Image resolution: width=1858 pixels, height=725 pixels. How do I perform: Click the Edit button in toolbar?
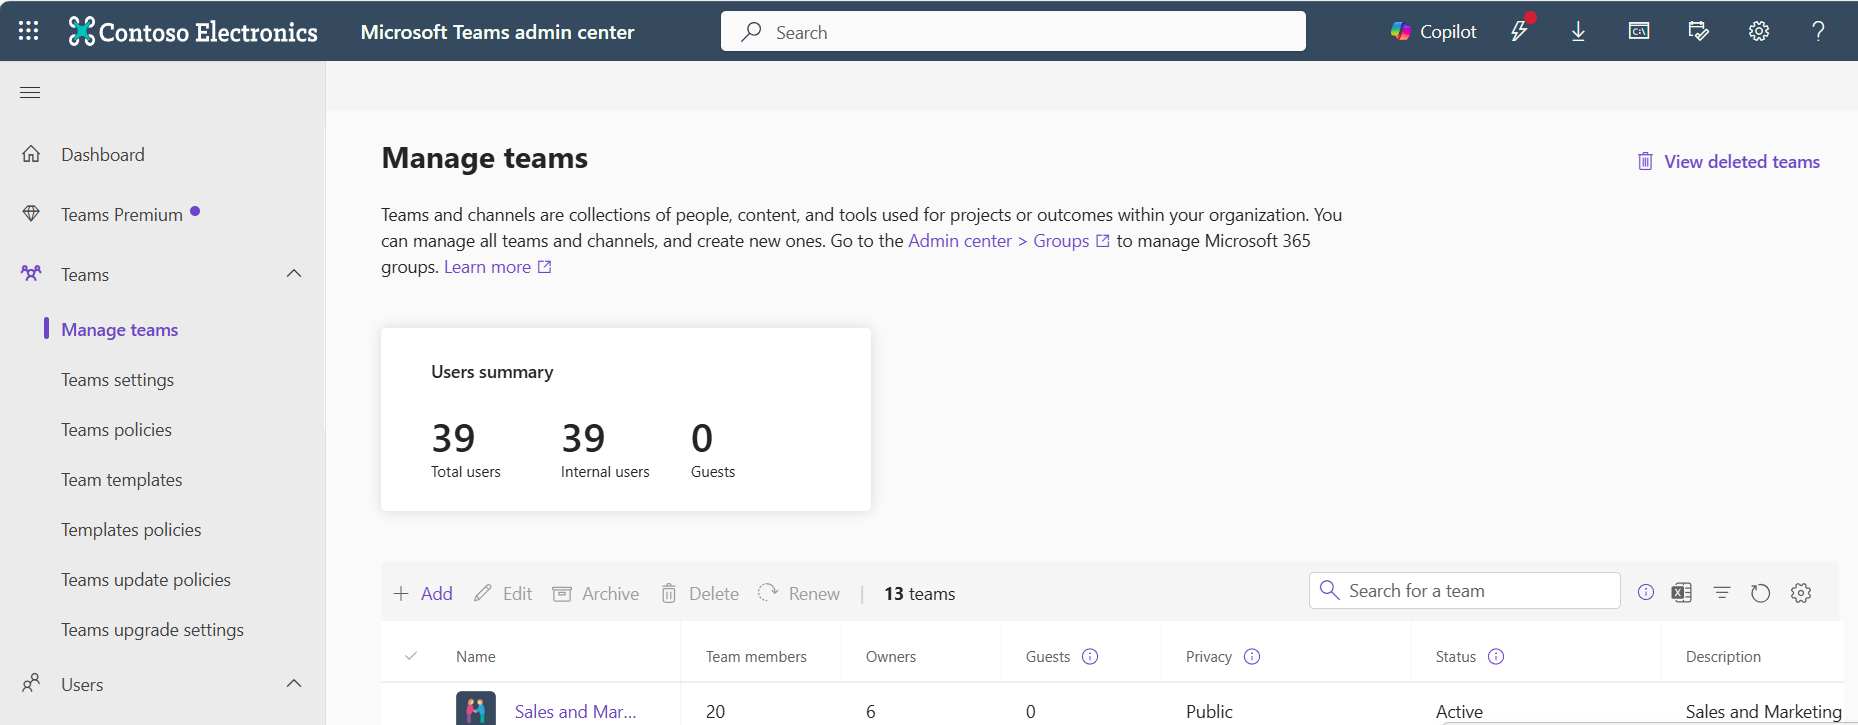click(503, 593)
